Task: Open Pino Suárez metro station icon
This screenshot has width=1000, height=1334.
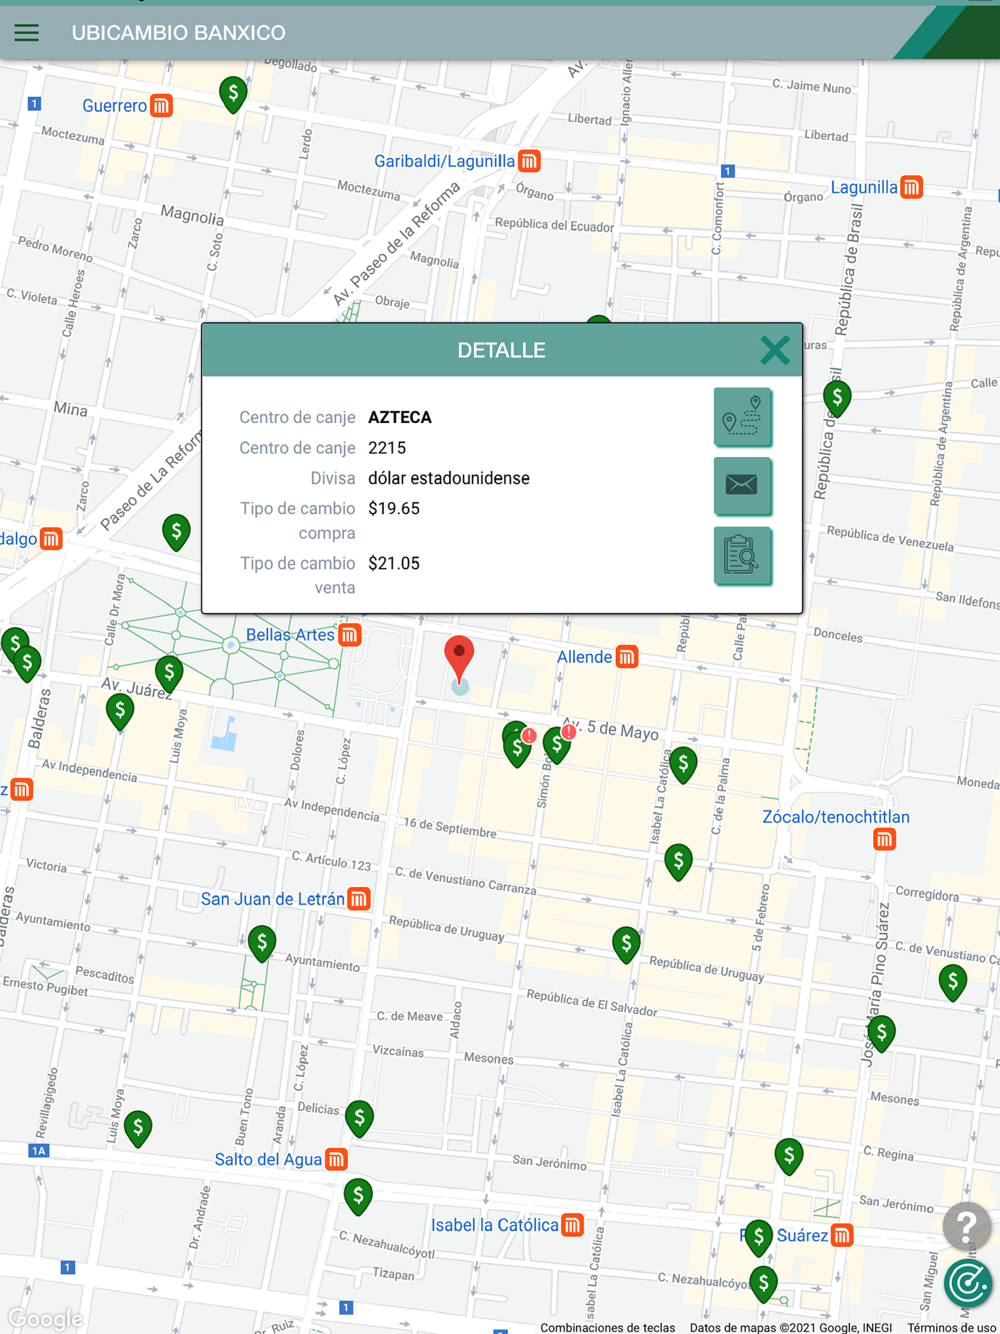Action: pos(842,1236)
